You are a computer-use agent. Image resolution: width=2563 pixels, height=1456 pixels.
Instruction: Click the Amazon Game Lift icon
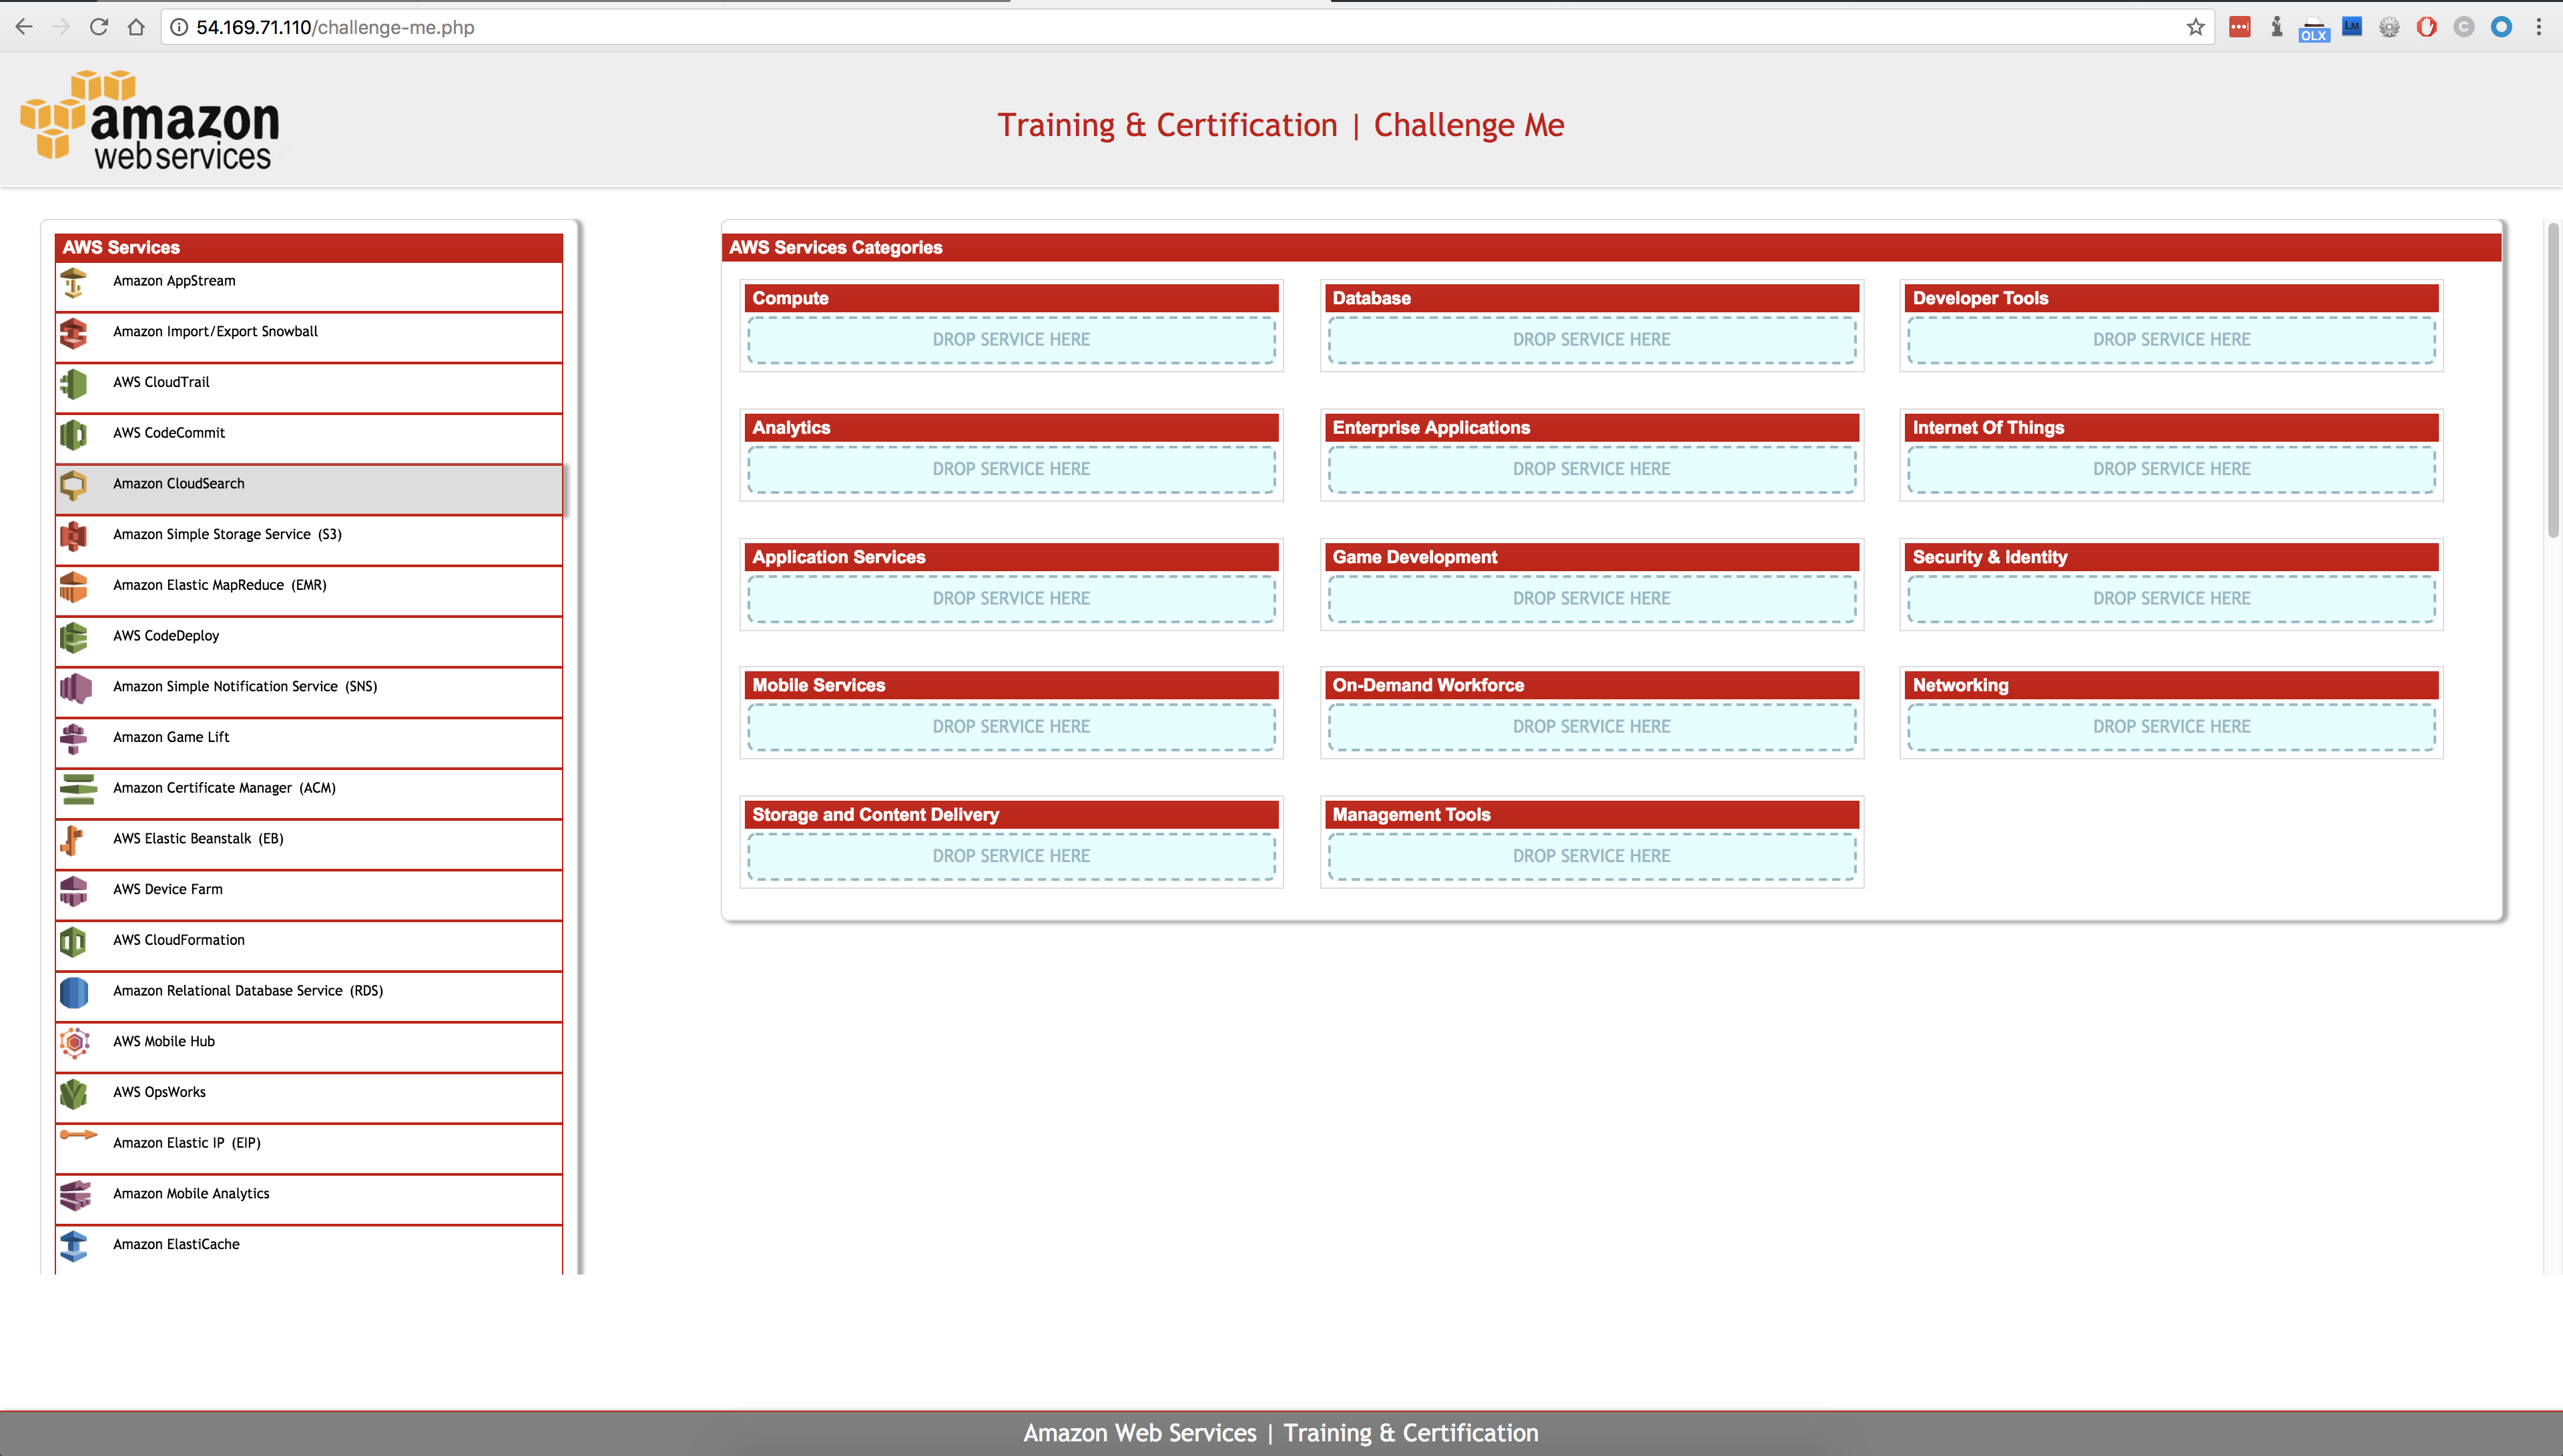tap(73, 738)
